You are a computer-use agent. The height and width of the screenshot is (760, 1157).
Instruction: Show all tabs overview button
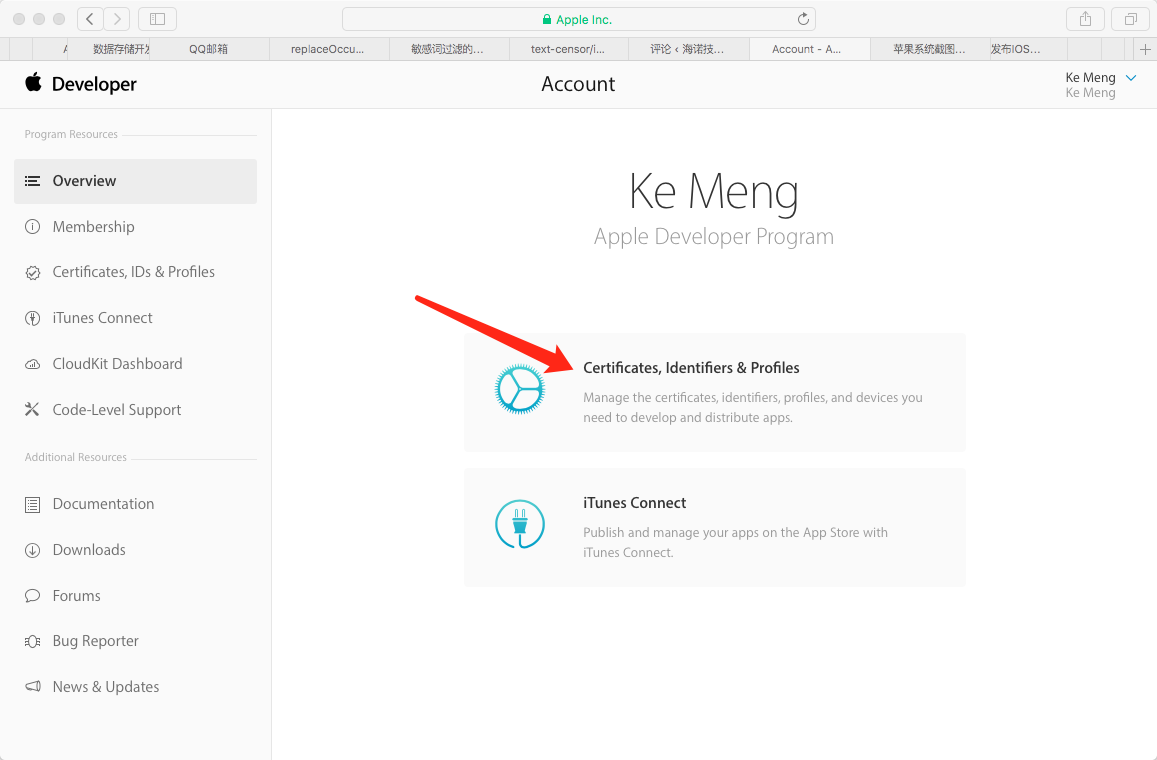click(1130, 19)
